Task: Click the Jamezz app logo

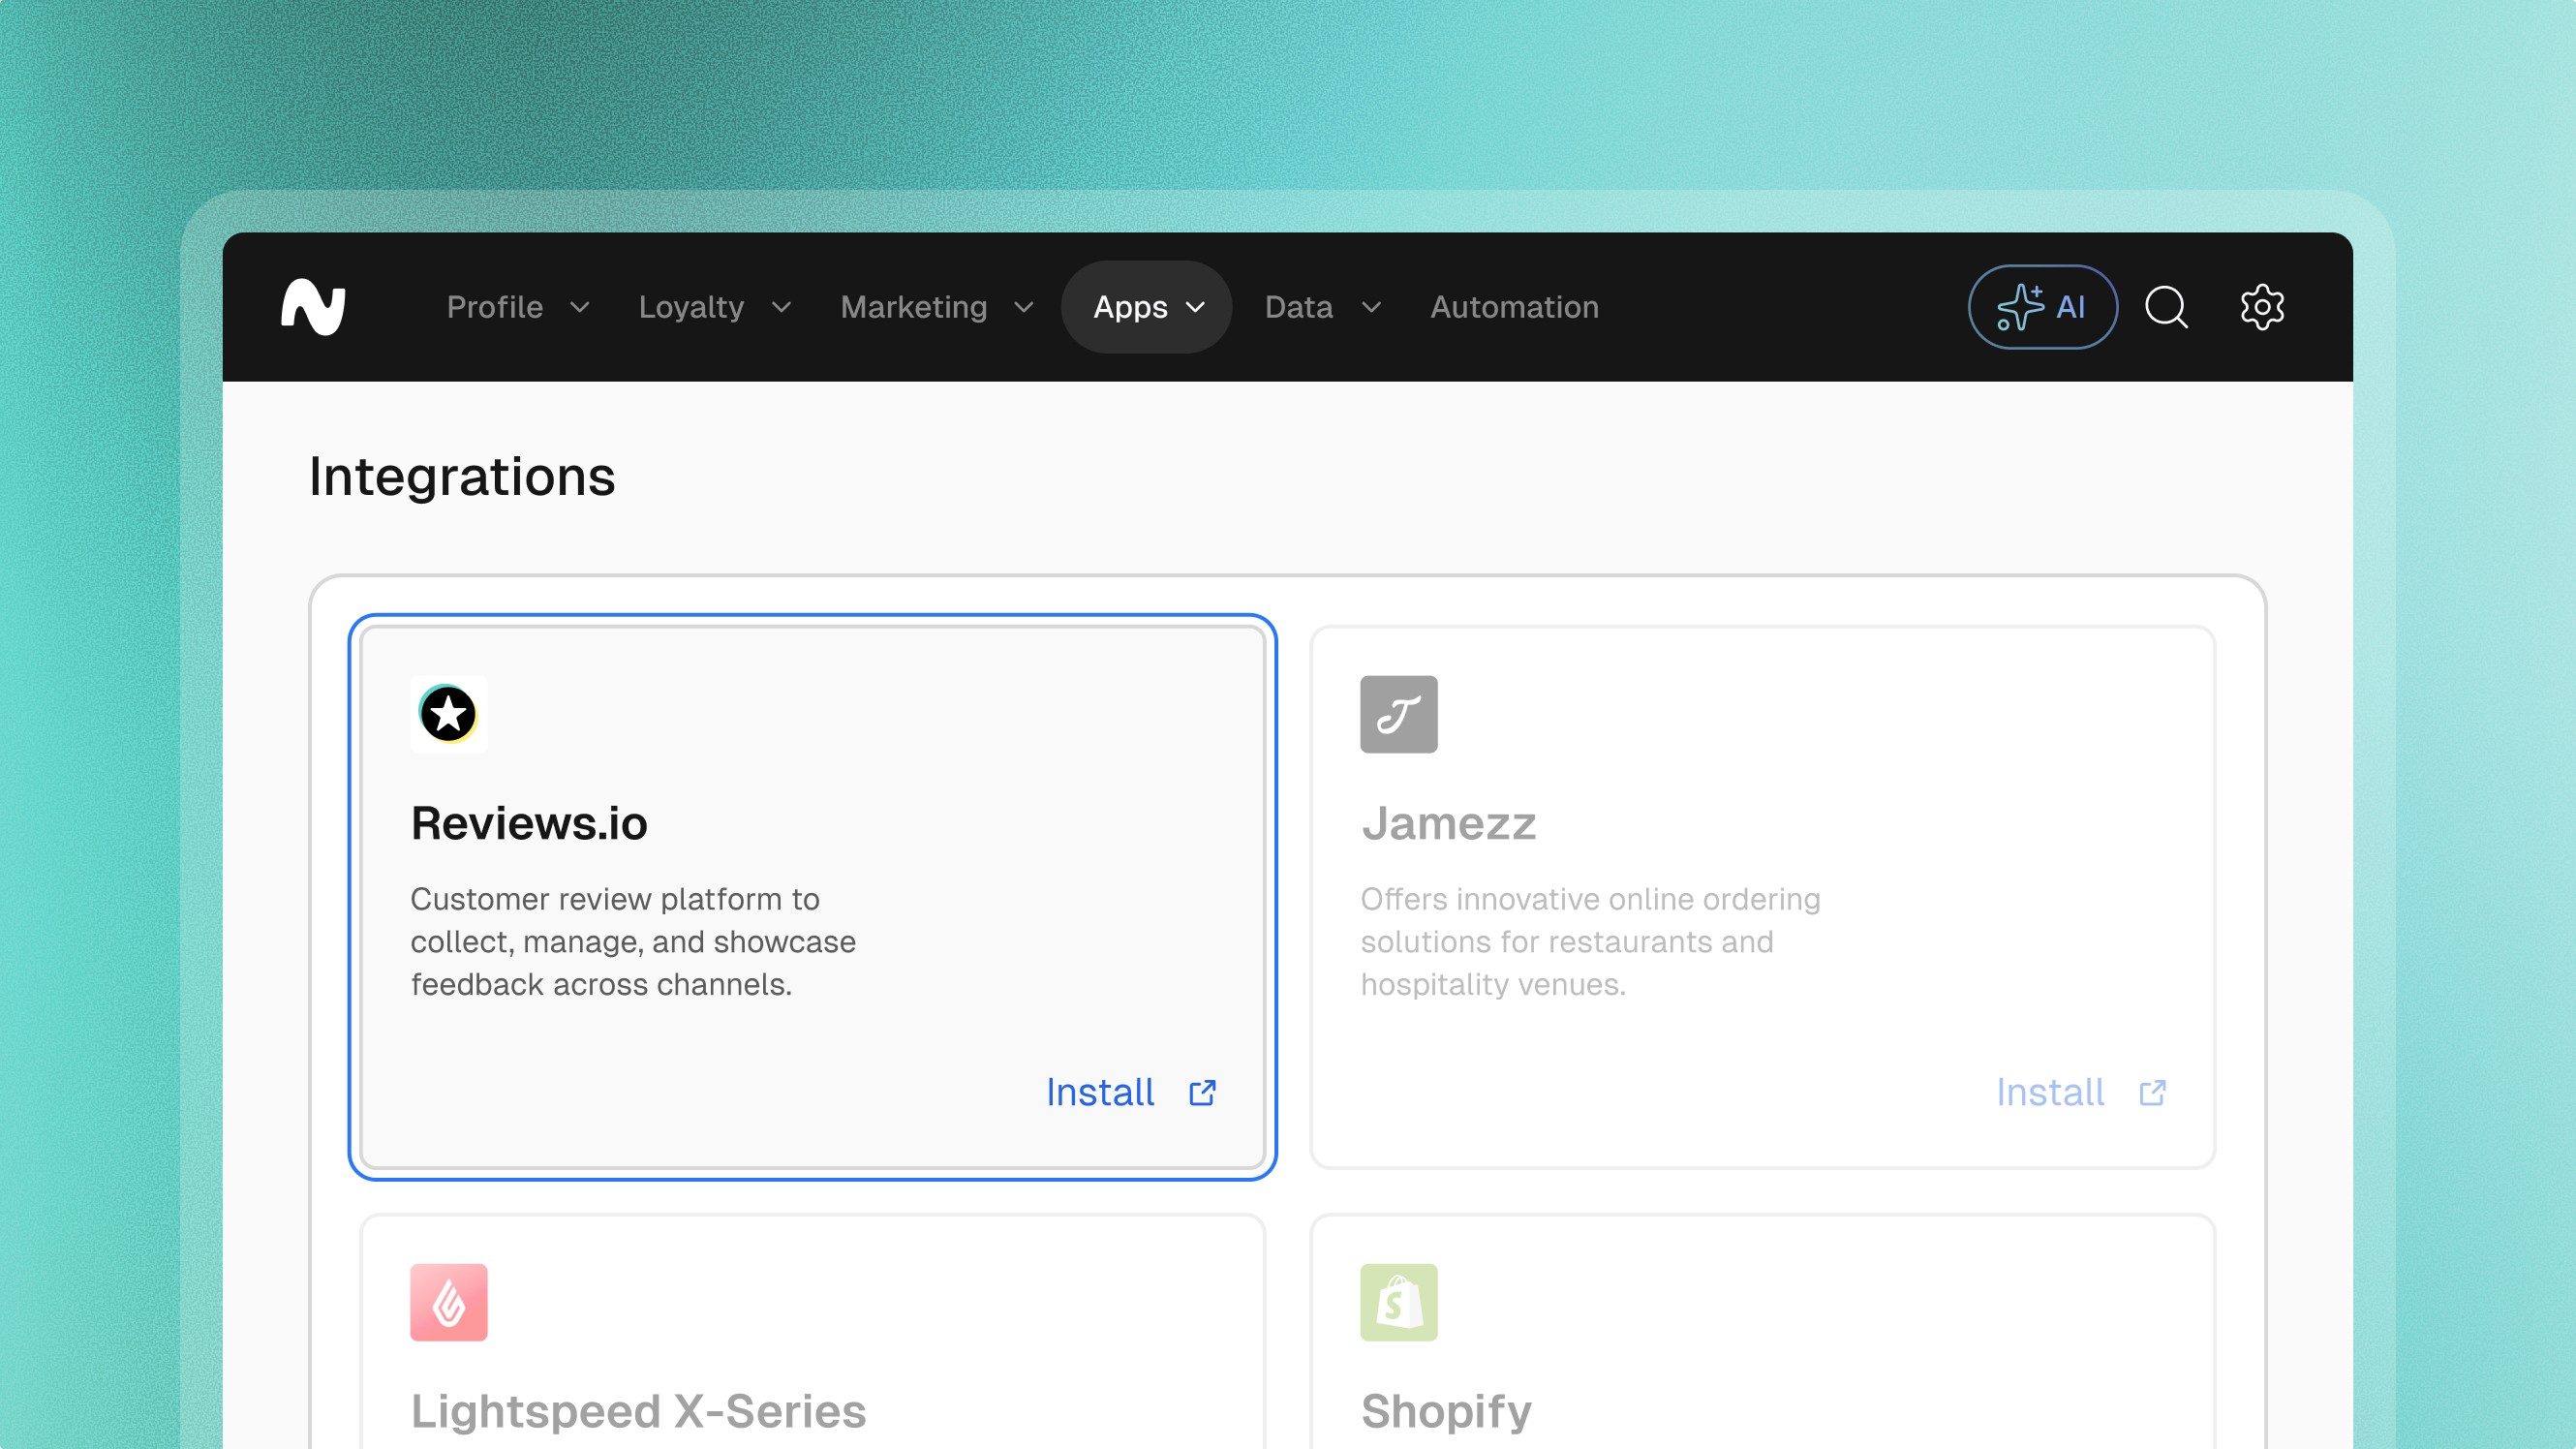Action: click(x=1398, y=714)
